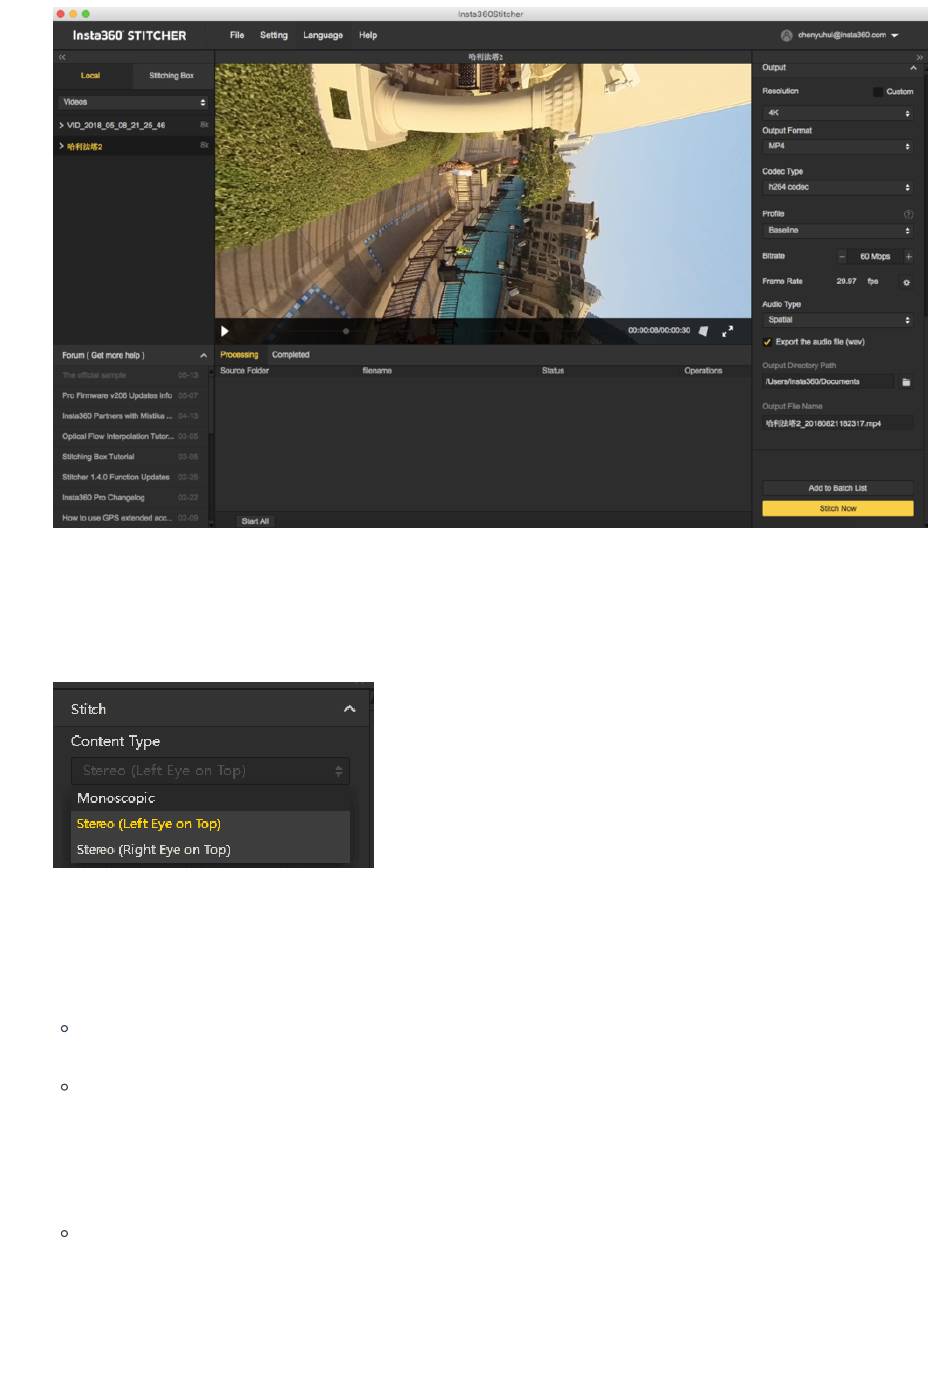Click the Source Folder column header

pyautogui.click(x=245, y=371)
